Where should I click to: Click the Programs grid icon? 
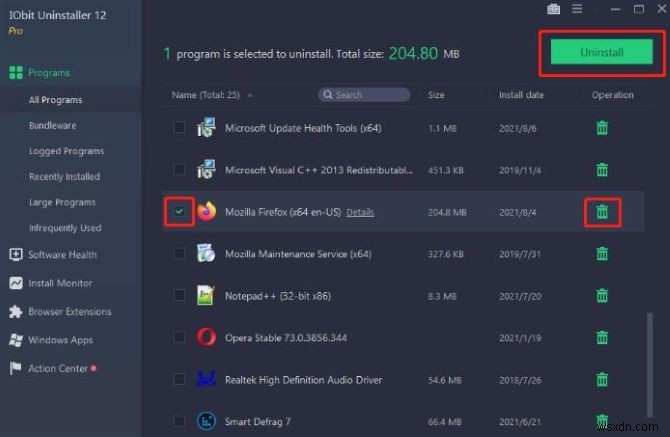pos(16,73)
